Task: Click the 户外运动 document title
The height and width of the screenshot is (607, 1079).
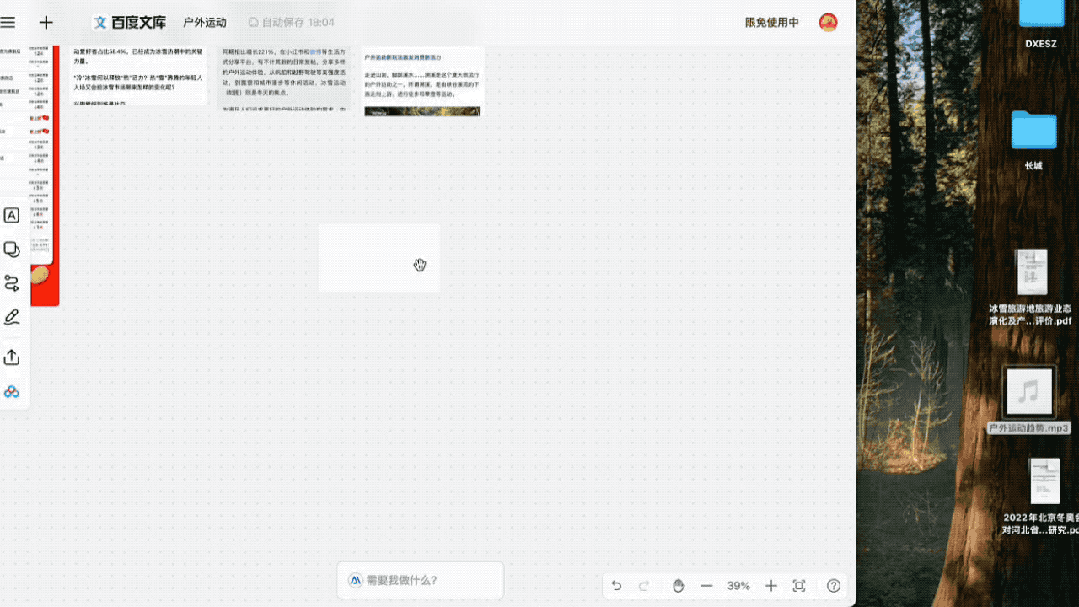Action: pyautogui.click(x=205, y=23)
